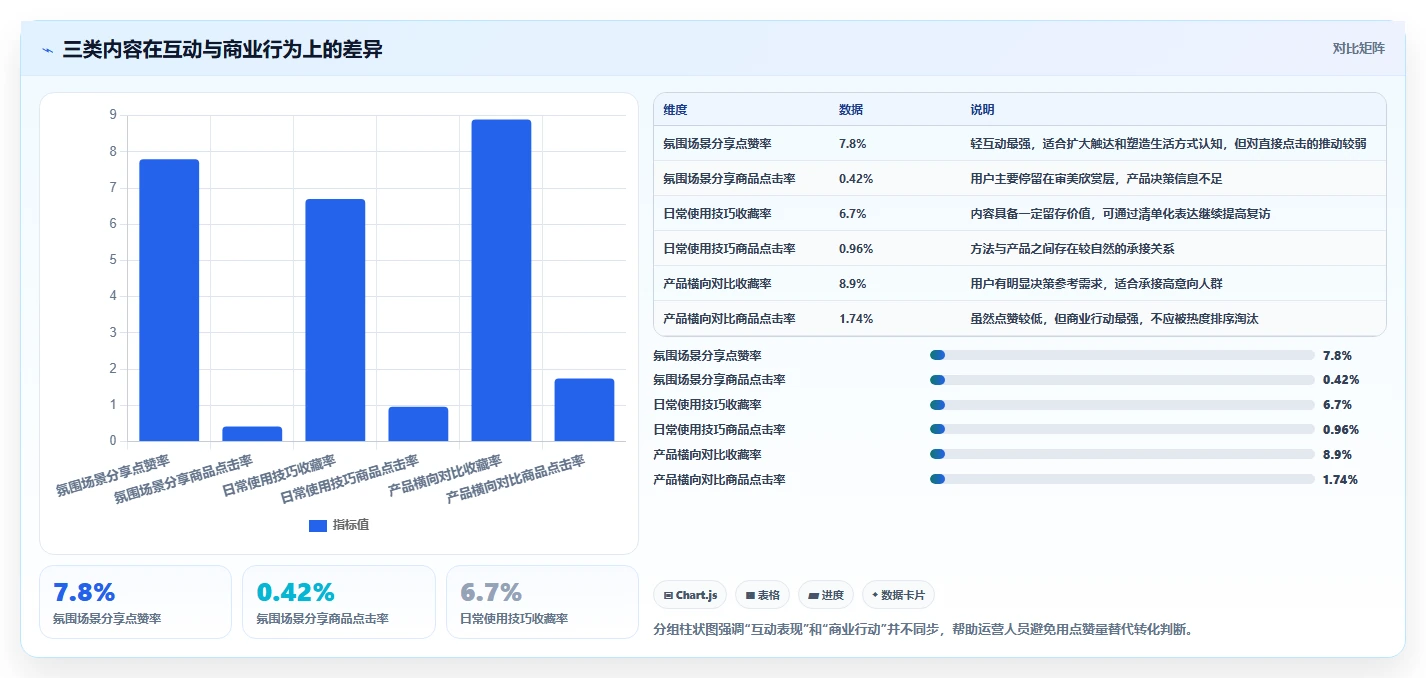Image resolution: width=1426 pixels, height=678 pixels.
Task: Select the 产品横向对比商品点击率 cell in the table
Action: coord(729,319)
